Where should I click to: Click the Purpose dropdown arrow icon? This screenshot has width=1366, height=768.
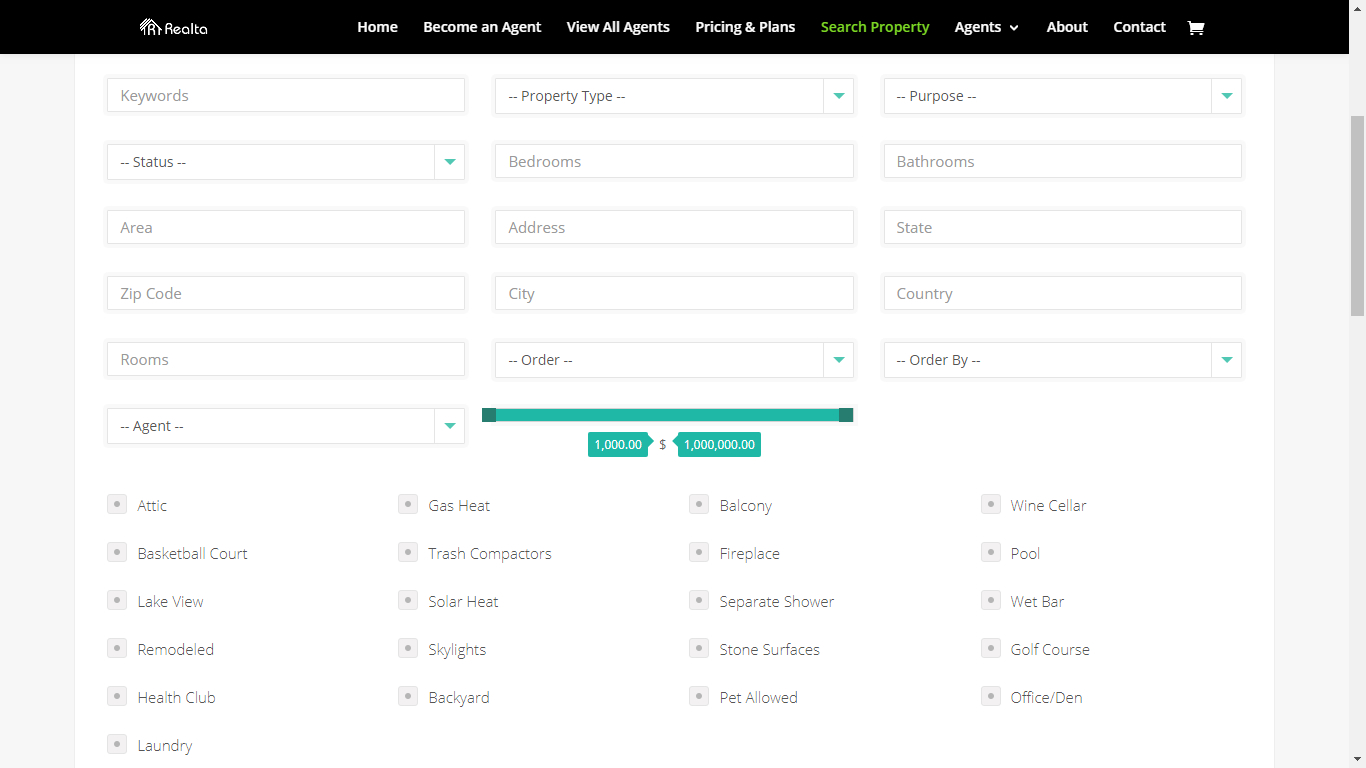[x=1226, y=96]
